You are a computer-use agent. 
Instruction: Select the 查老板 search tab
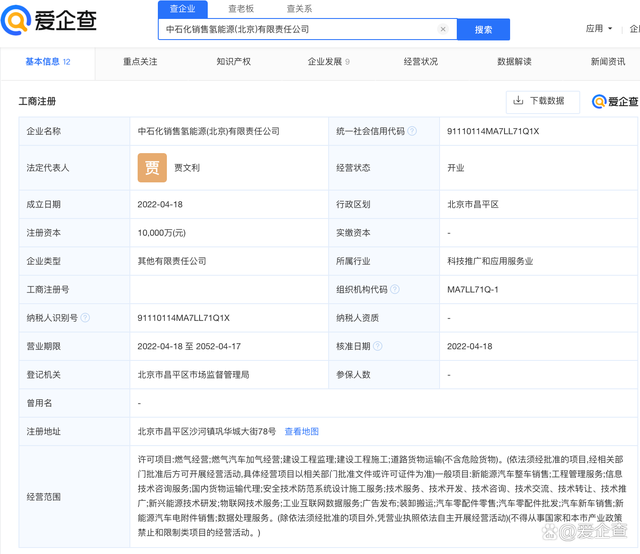coord(240,9)
